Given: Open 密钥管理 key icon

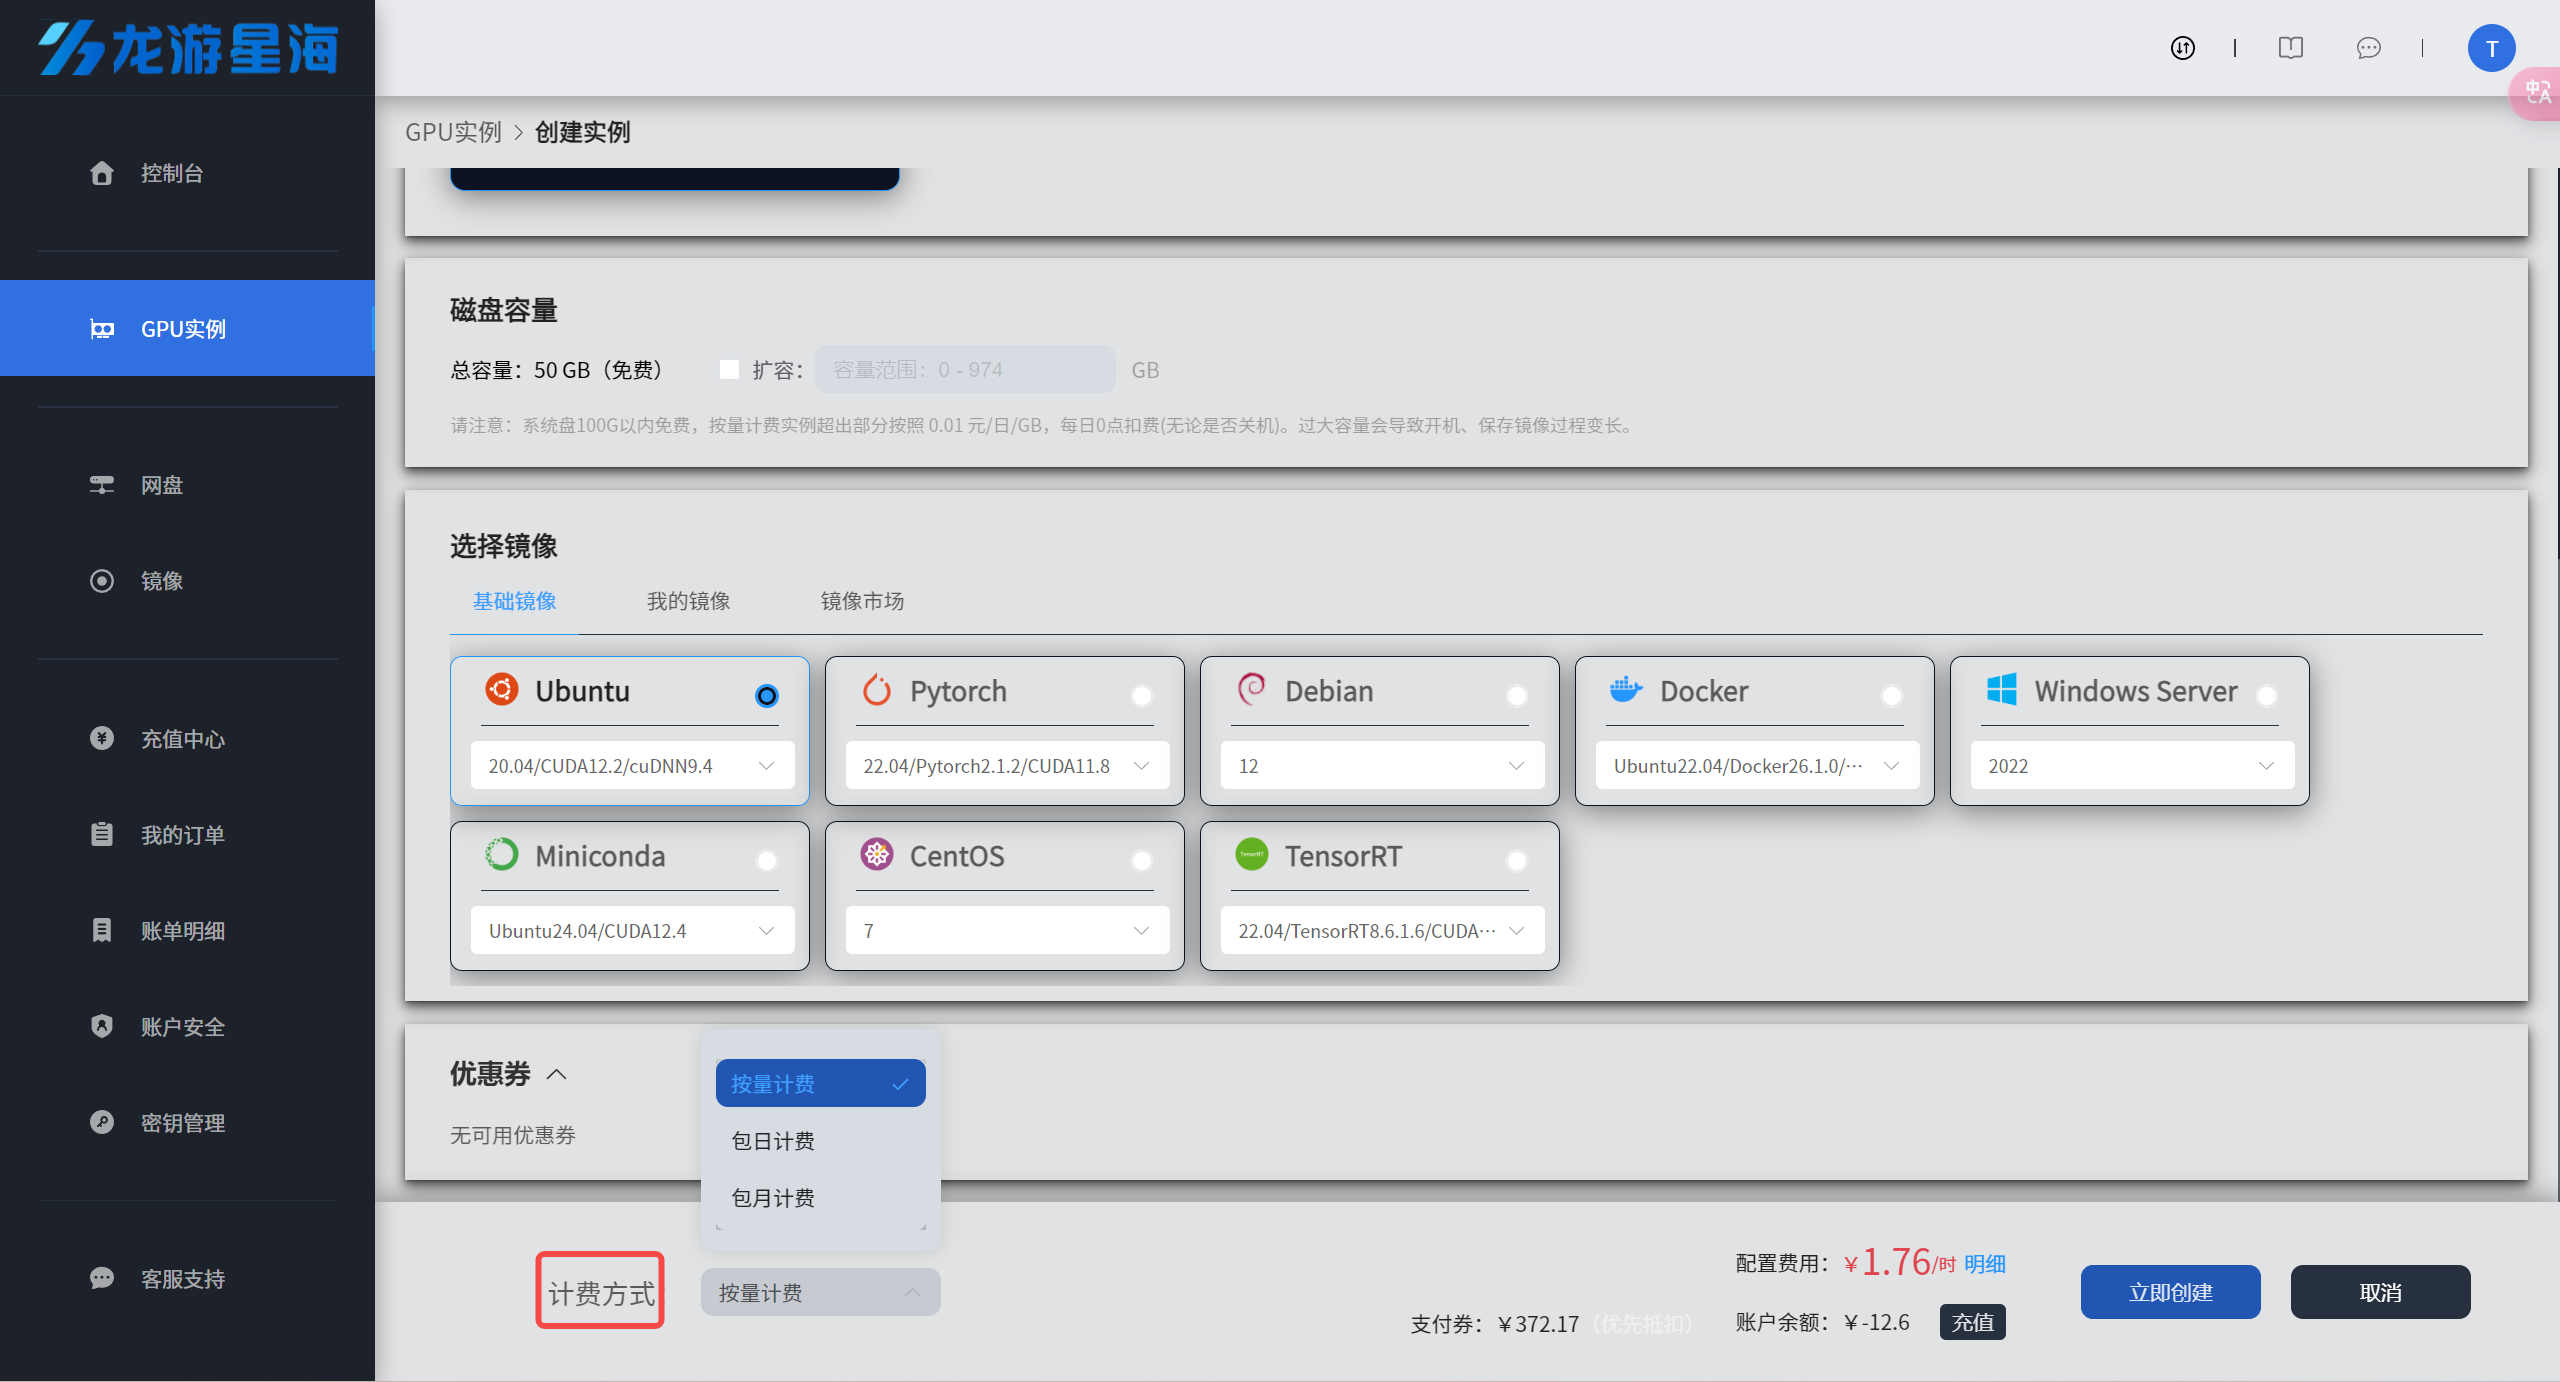Looking at the screenshot, I should coord(101,1122).
